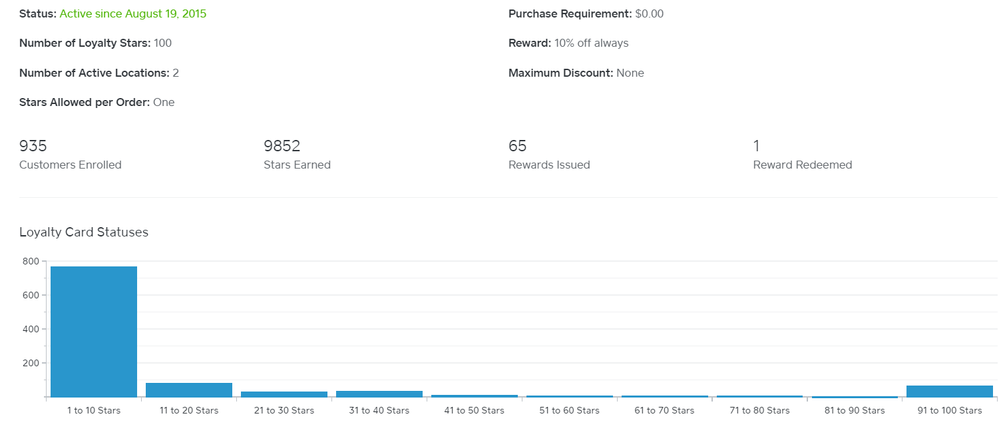Select the 31 to 40 Stars bar
Screen dimensions: 999x431
coord(379,394)
